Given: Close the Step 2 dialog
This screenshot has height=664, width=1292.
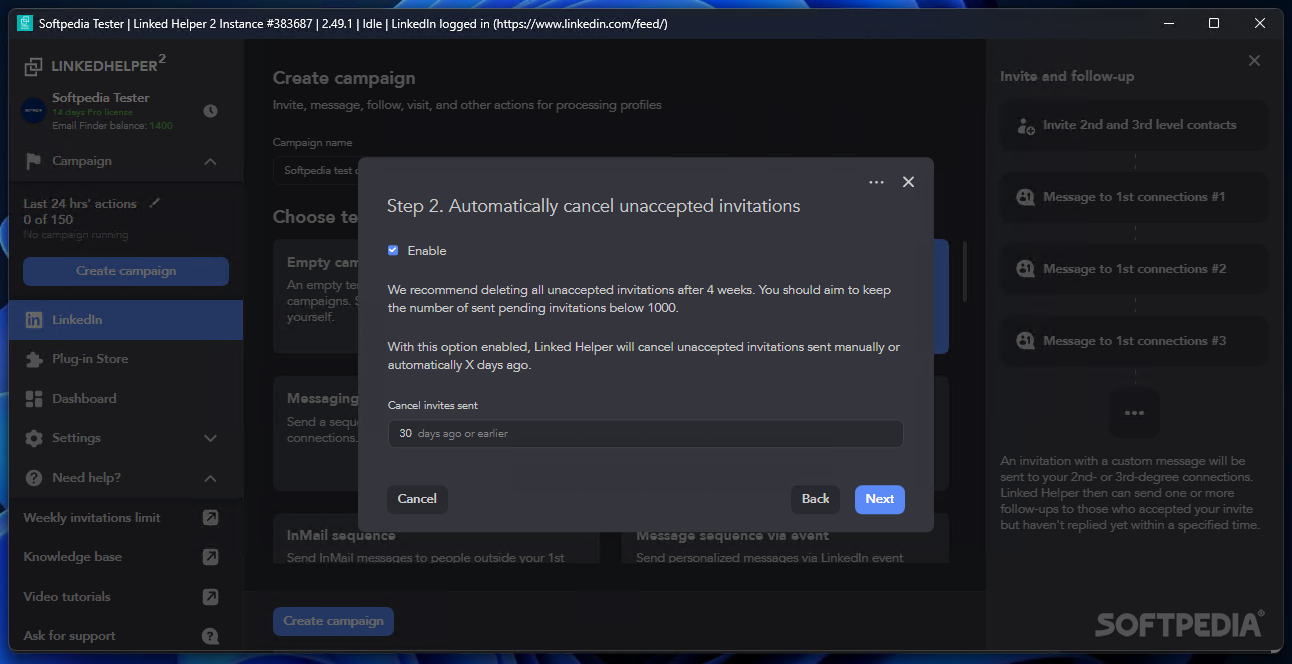Looking at the screenshot, I should [908, 182].
